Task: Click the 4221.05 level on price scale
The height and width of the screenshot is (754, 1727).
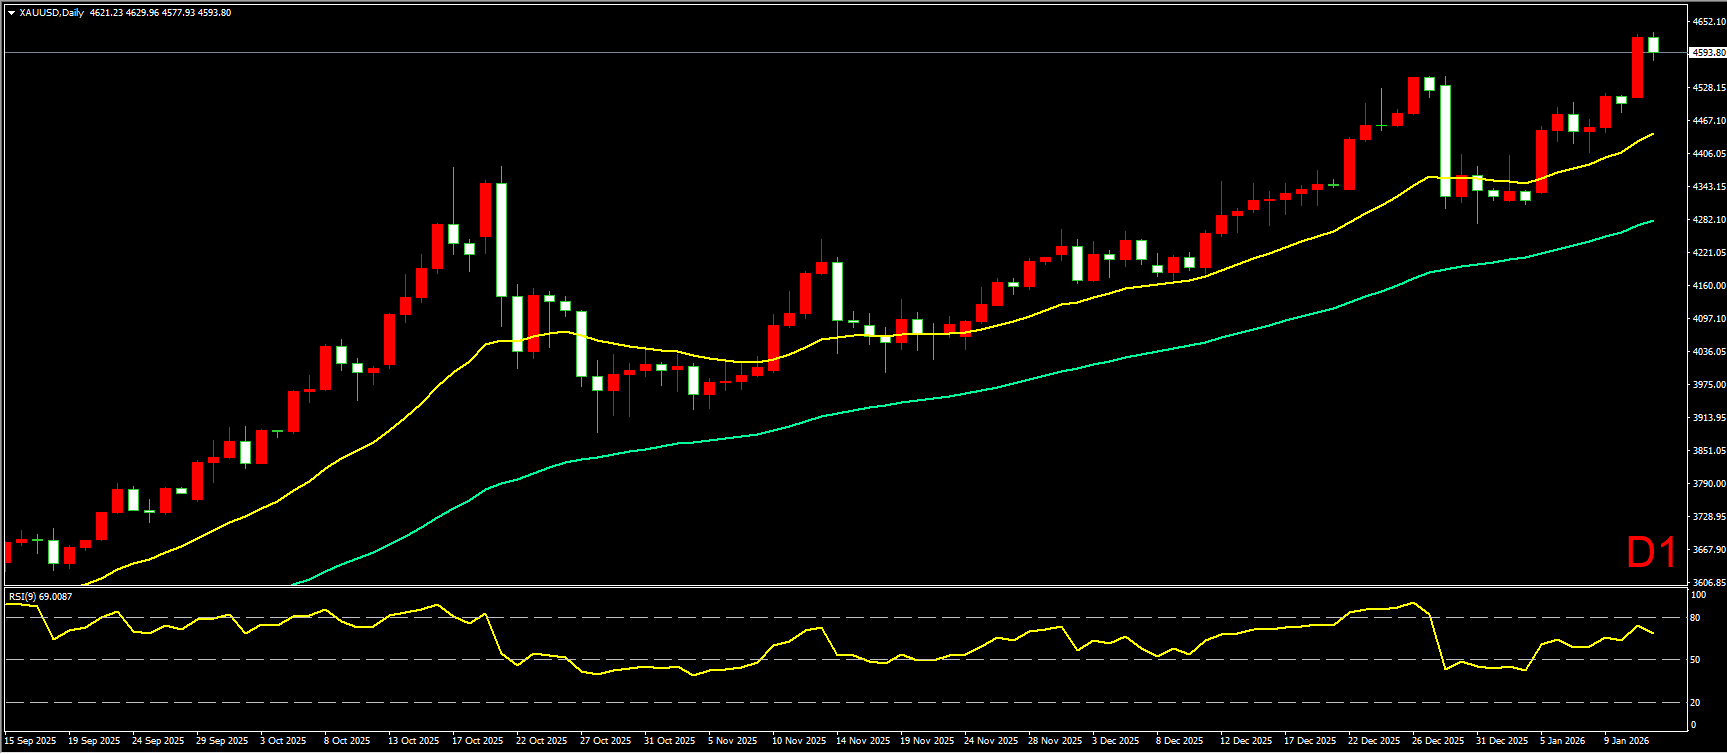Action: click(1706, 253)
